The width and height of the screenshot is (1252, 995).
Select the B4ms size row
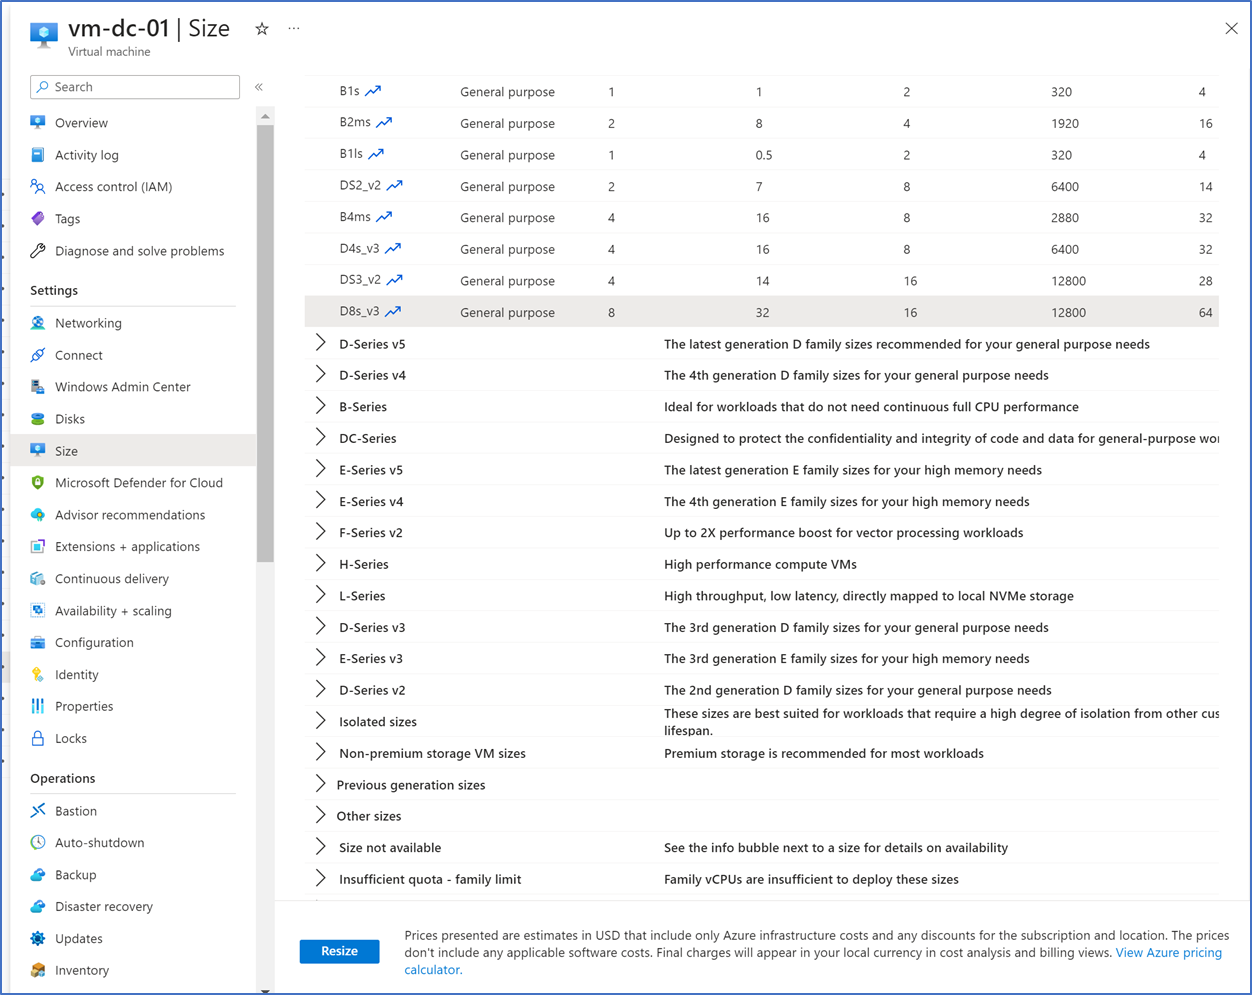(x=761, y=217)
